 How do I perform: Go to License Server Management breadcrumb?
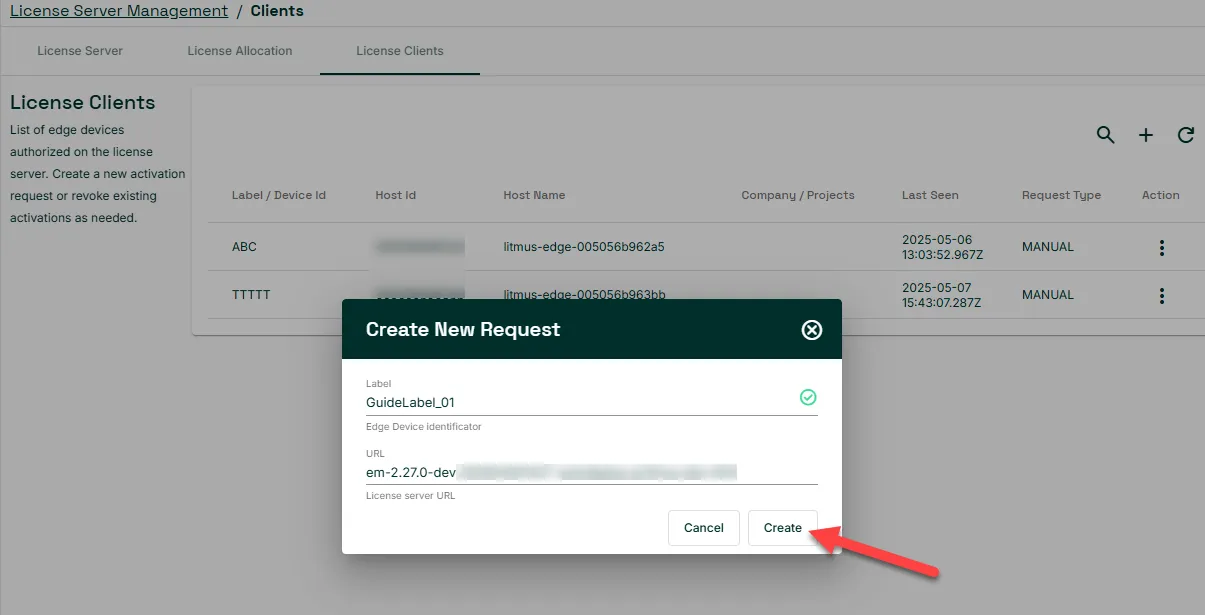(119, 11)
